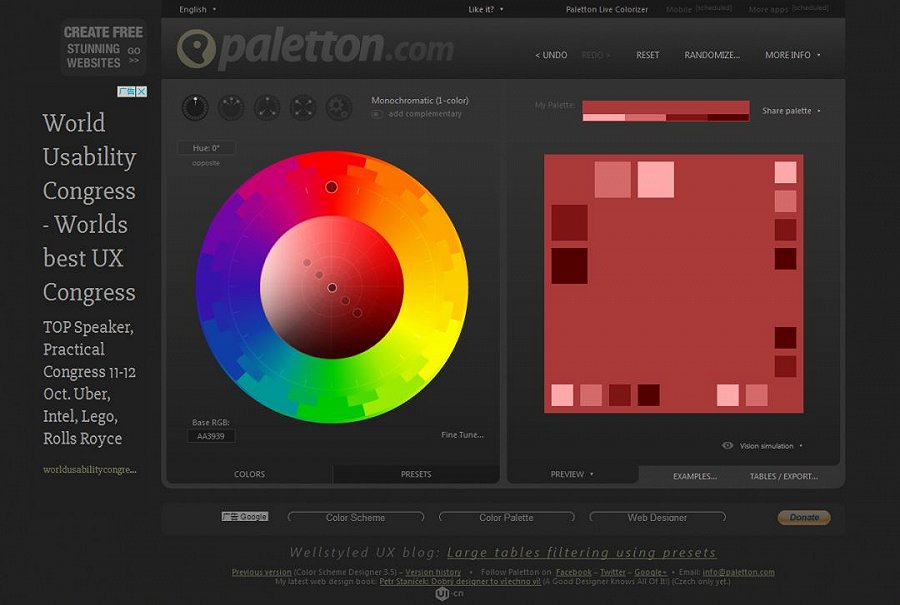
Task: Click Paletton Live Colorizer in top bar
Action: click(607, 9)
